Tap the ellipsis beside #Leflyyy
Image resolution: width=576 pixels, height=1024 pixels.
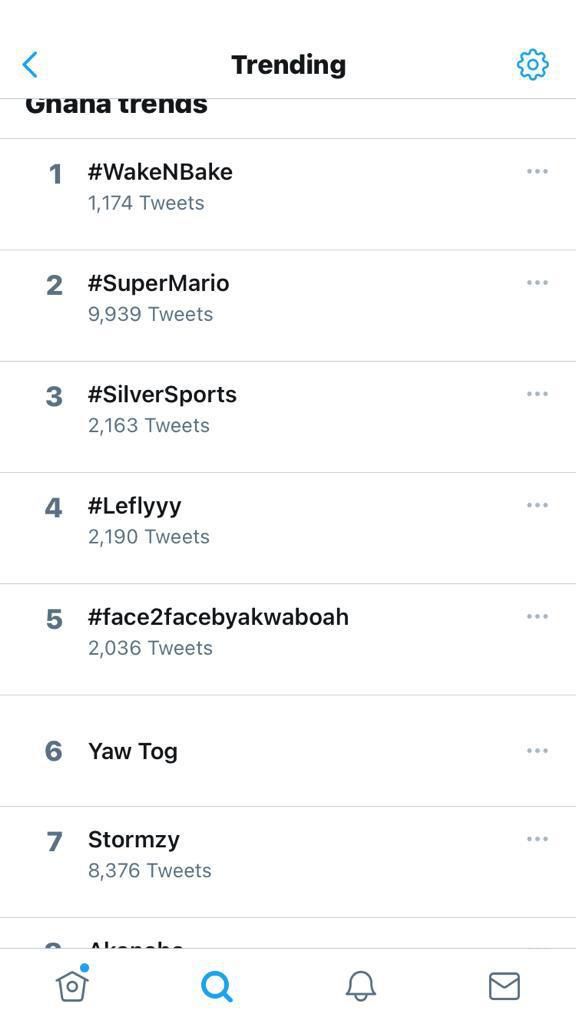[x=537, y=505]
